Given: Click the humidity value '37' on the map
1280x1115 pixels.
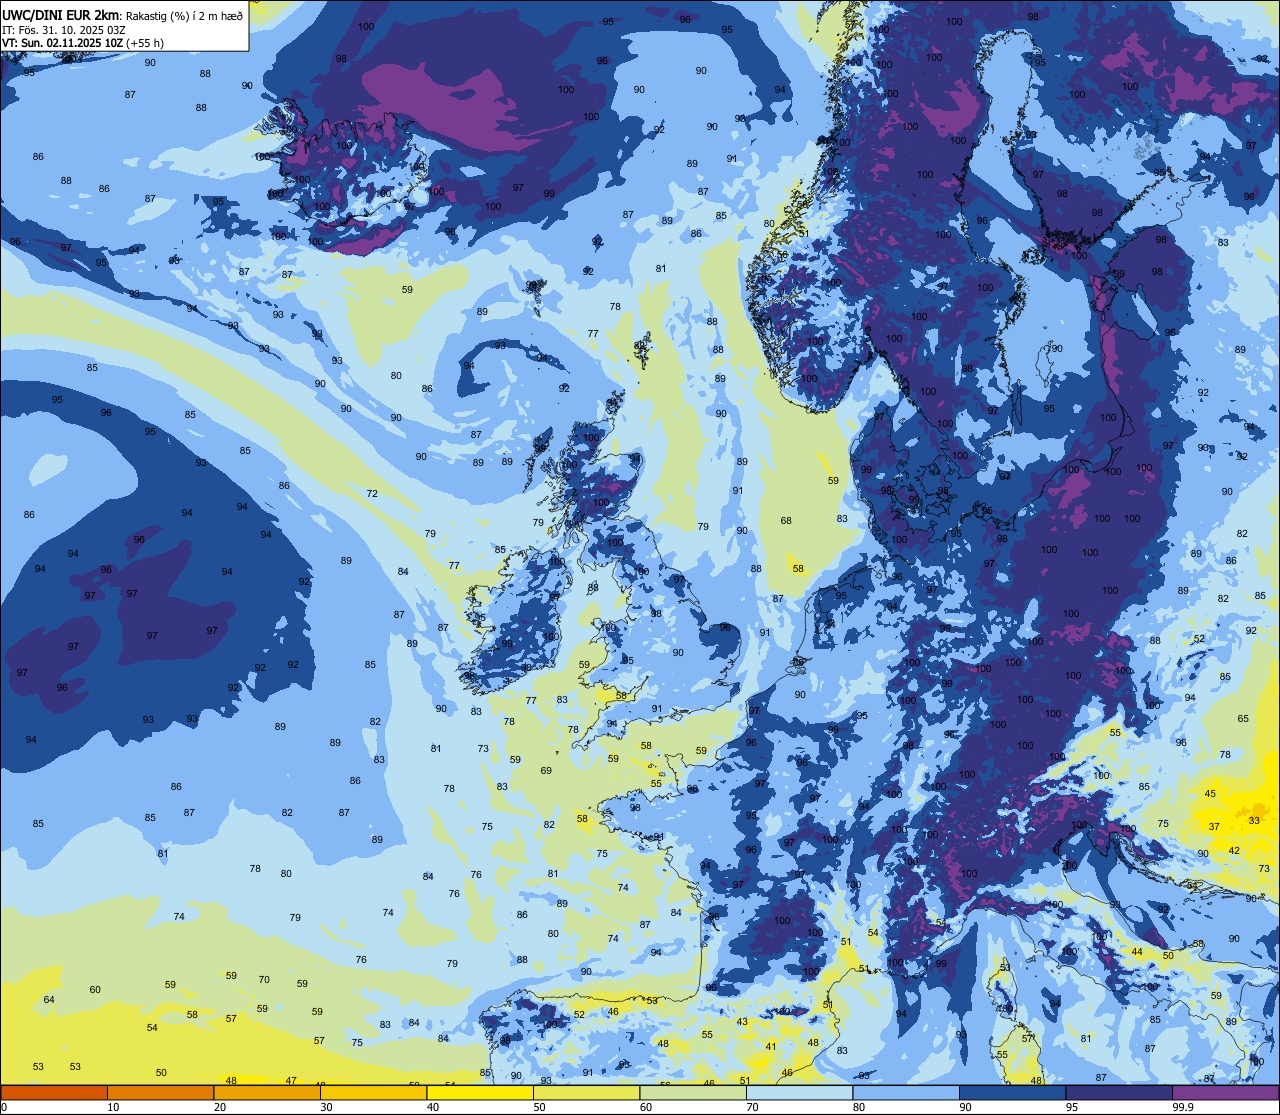Looking at the screenshot, I should click(x=1214, y=826).
